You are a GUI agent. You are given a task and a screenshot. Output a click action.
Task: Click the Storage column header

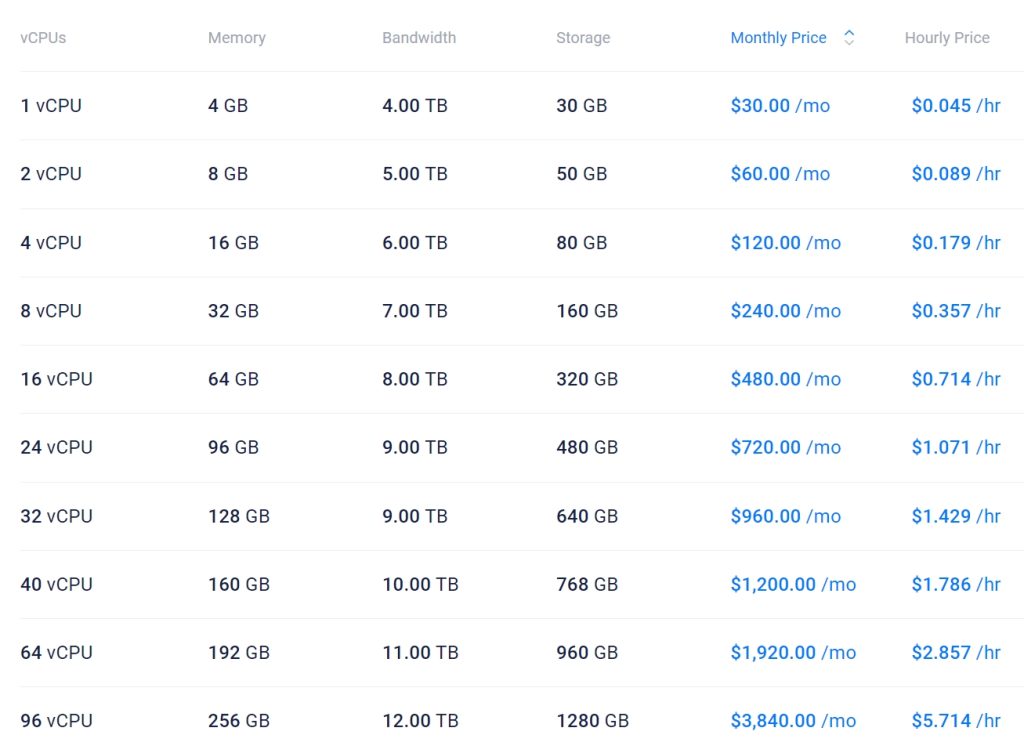pyautogui.click(x=583, y=38)
